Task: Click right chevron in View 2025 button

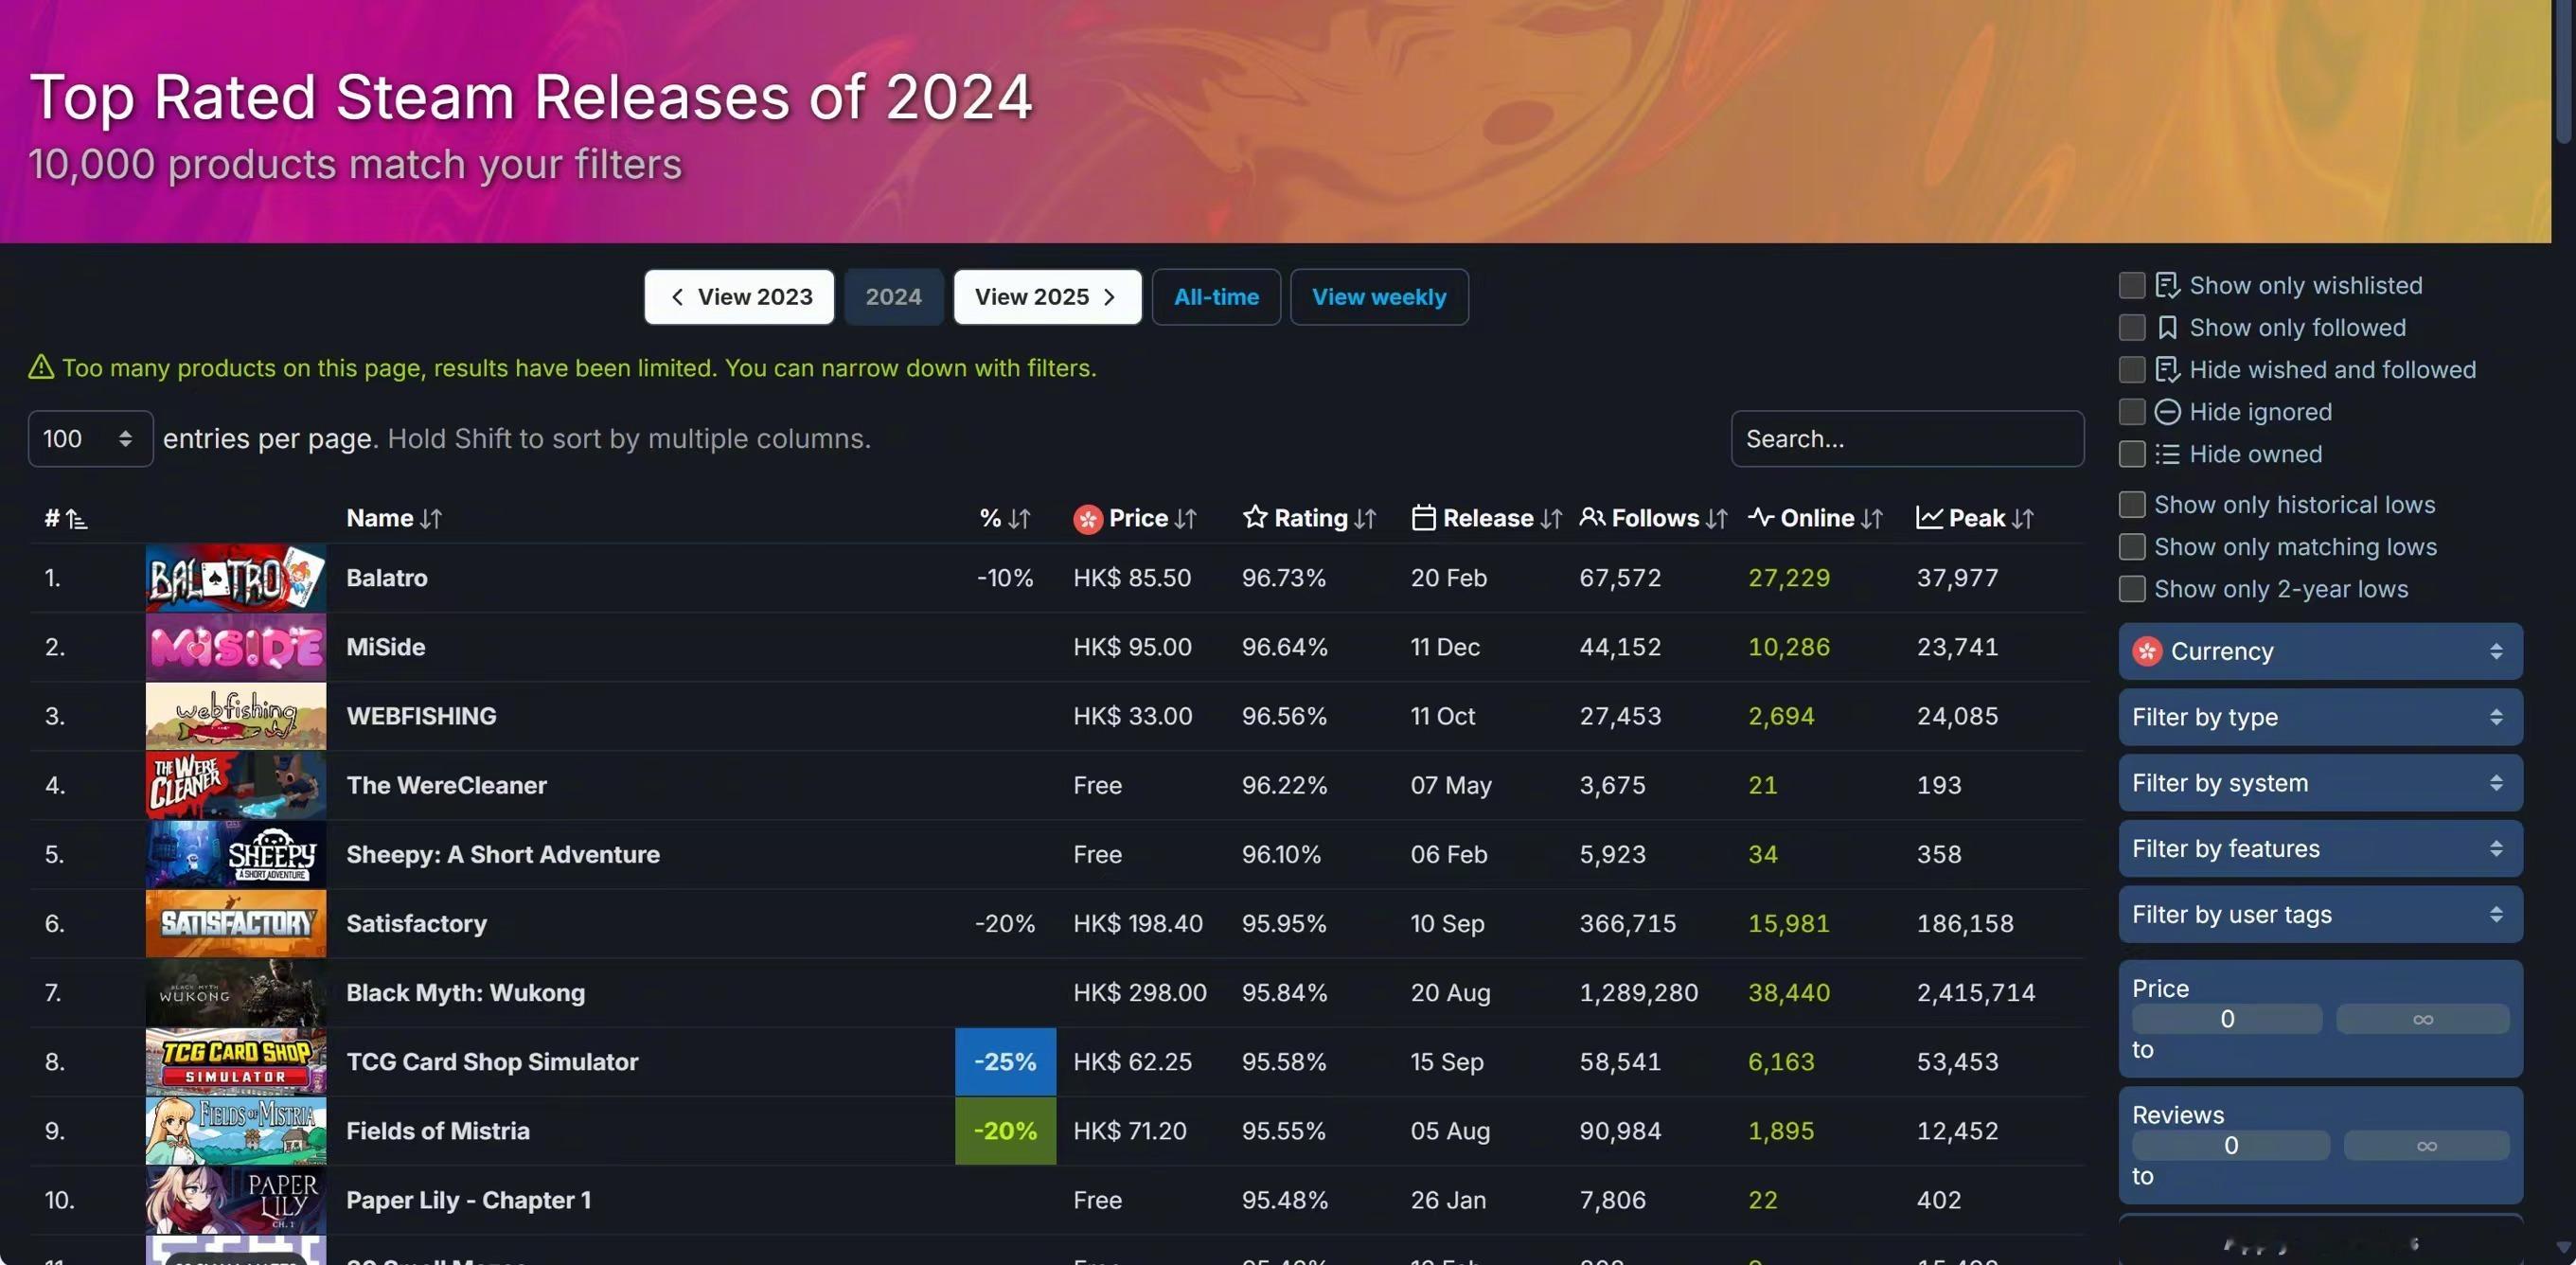Action: 1109,297
